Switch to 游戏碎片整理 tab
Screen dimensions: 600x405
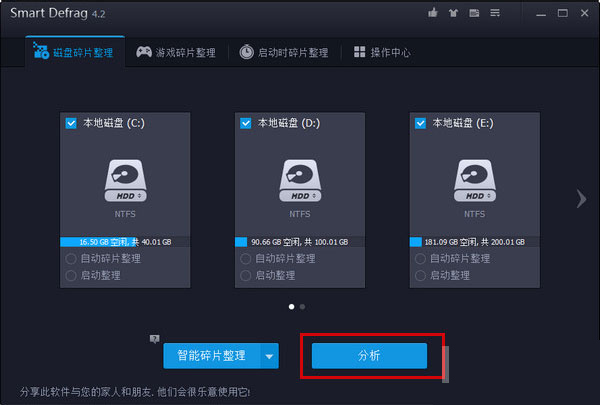point(176,52)
